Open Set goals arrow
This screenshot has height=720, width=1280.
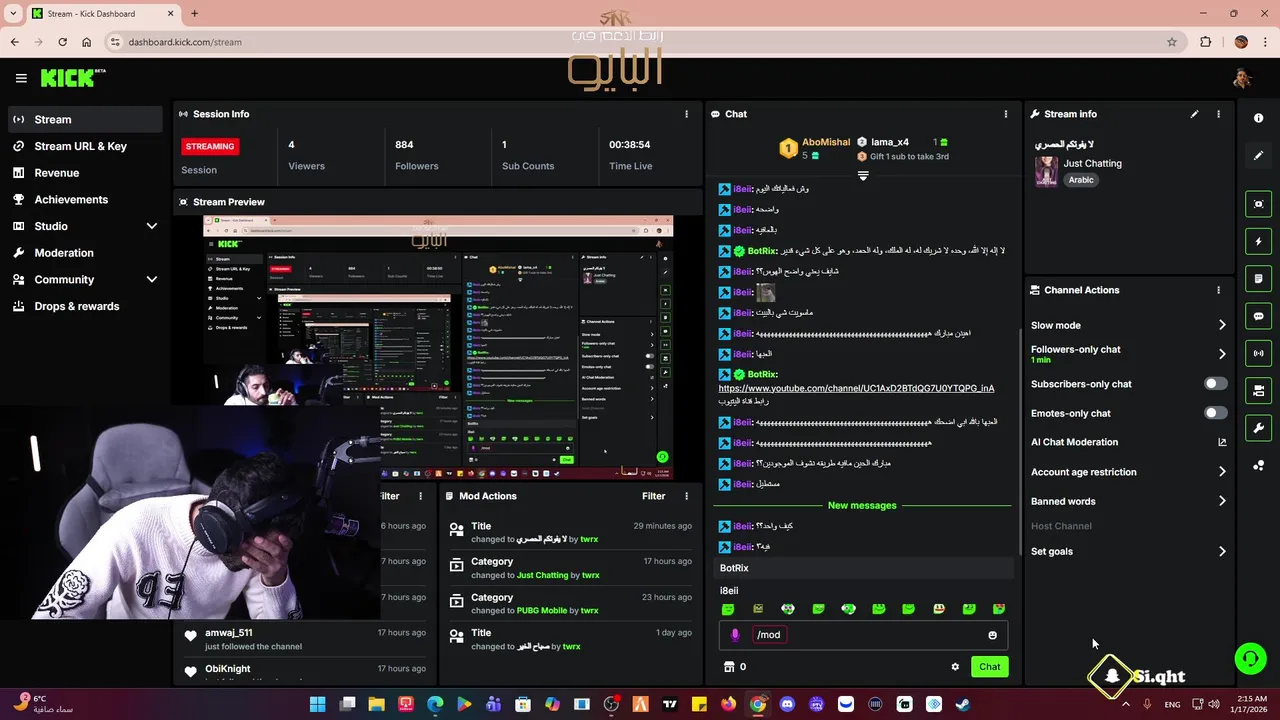pyautogui.click(x=1222, y=551)
